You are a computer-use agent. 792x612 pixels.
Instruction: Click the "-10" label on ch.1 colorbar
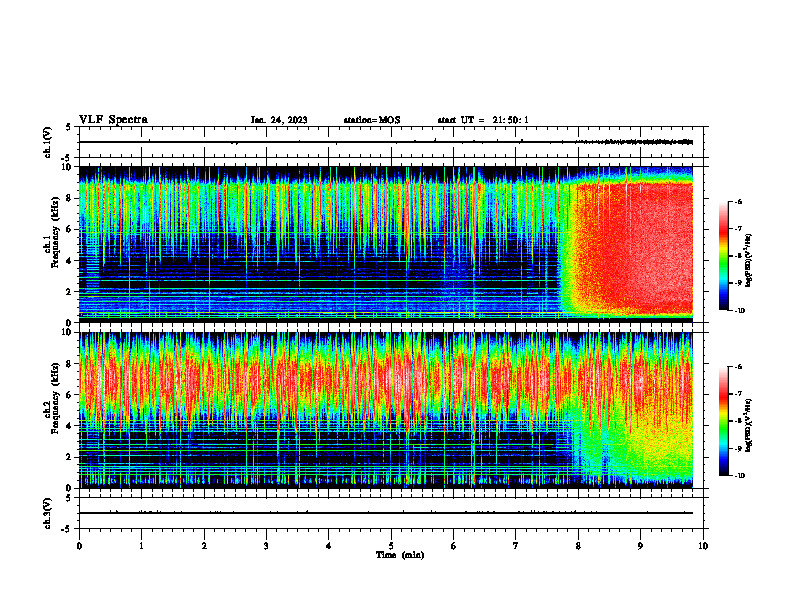click(x=739, y=311)
